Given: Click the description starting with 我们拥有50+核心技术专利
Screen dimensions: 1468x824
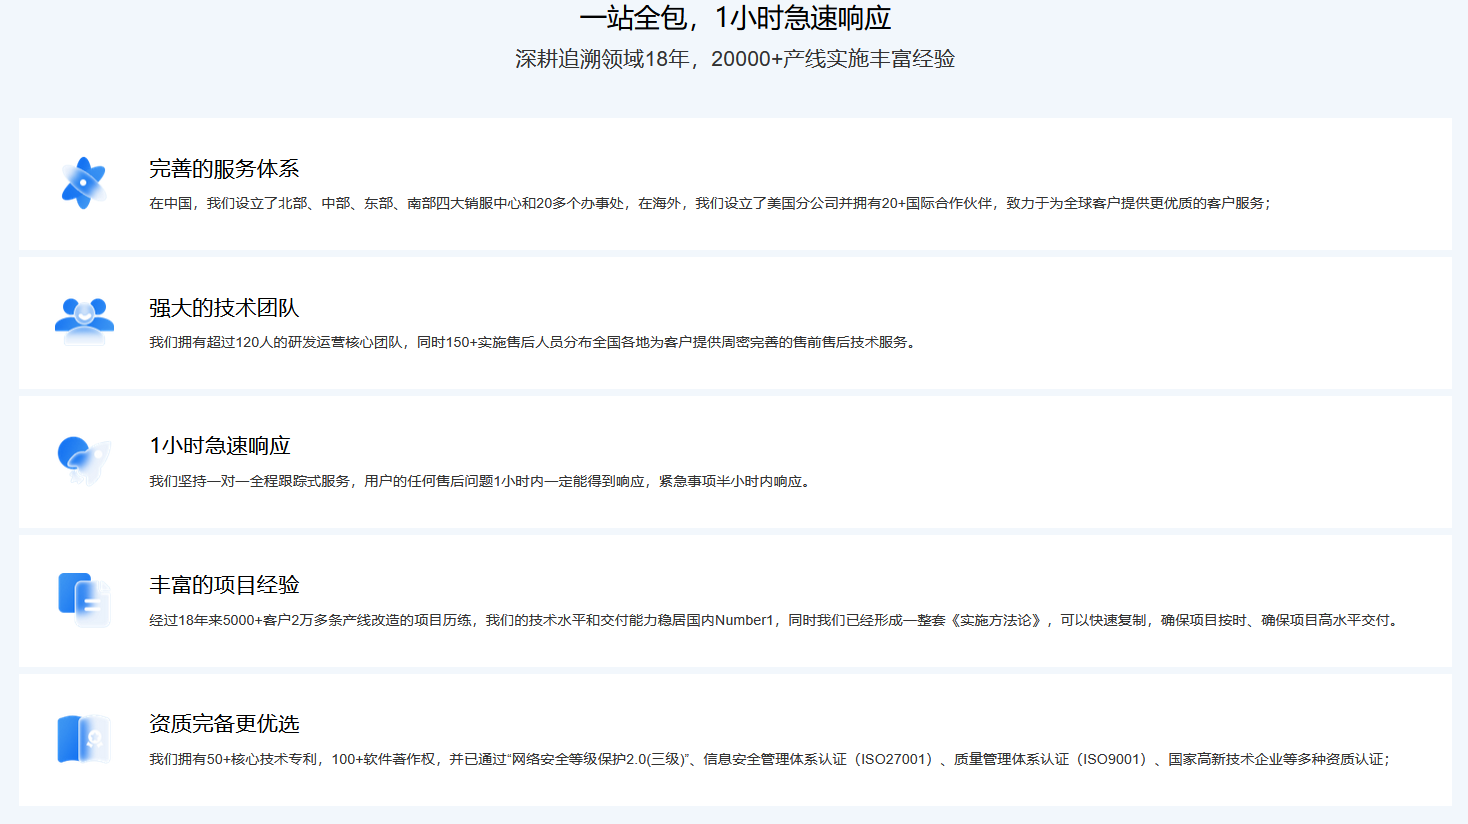Looking at the screenshot, I should [x=770, y=759].
